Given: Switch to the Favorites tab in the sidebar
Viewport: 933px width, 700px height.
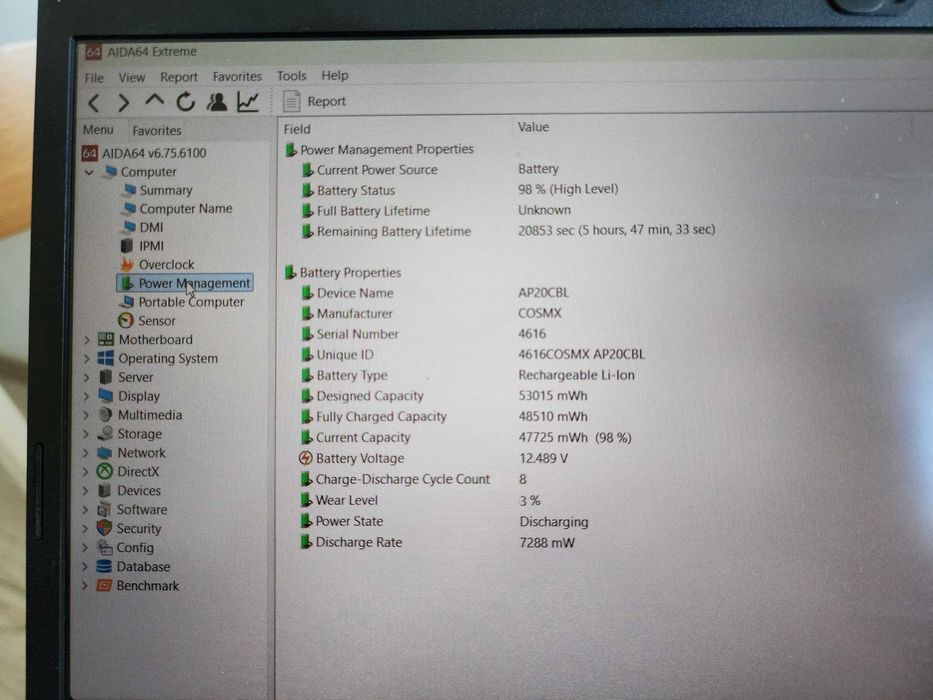Looking at the screenshot, I should (156, 130).
